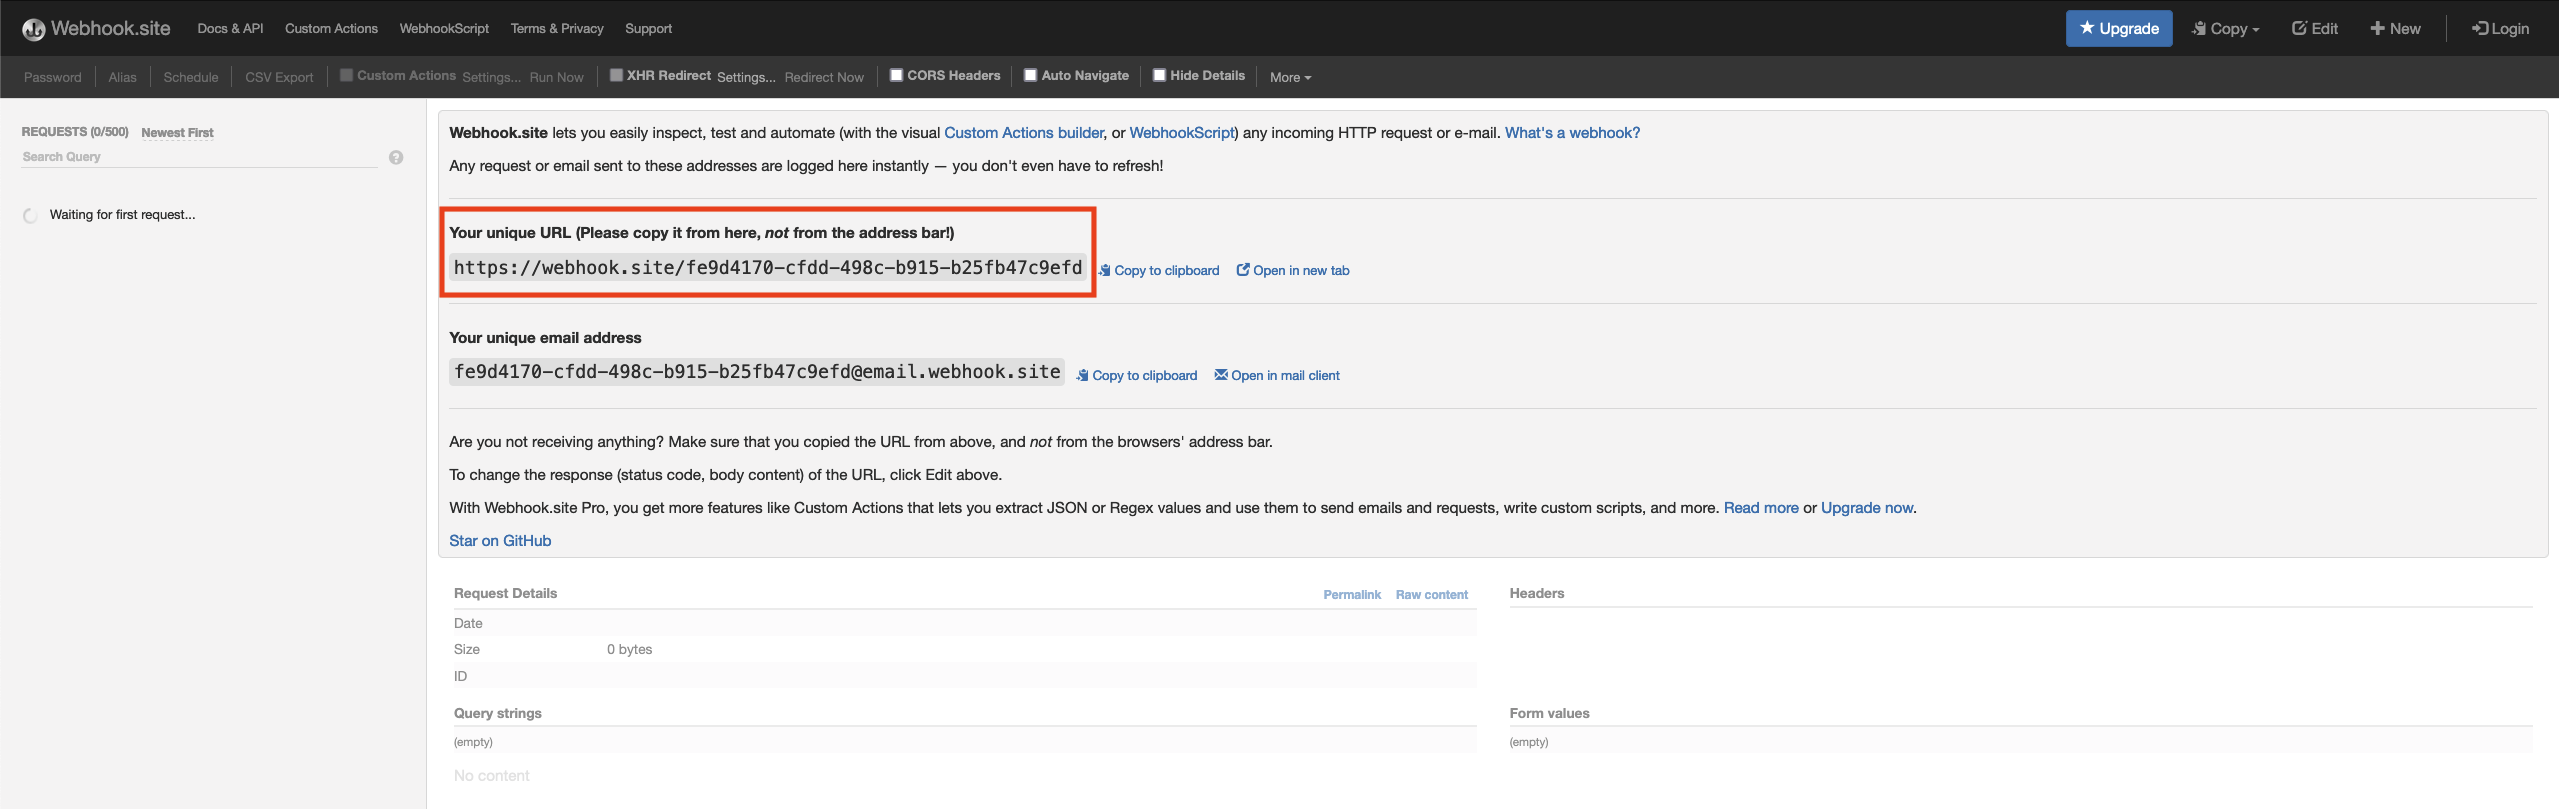Open Star on GitHub link

click(500, 541)
